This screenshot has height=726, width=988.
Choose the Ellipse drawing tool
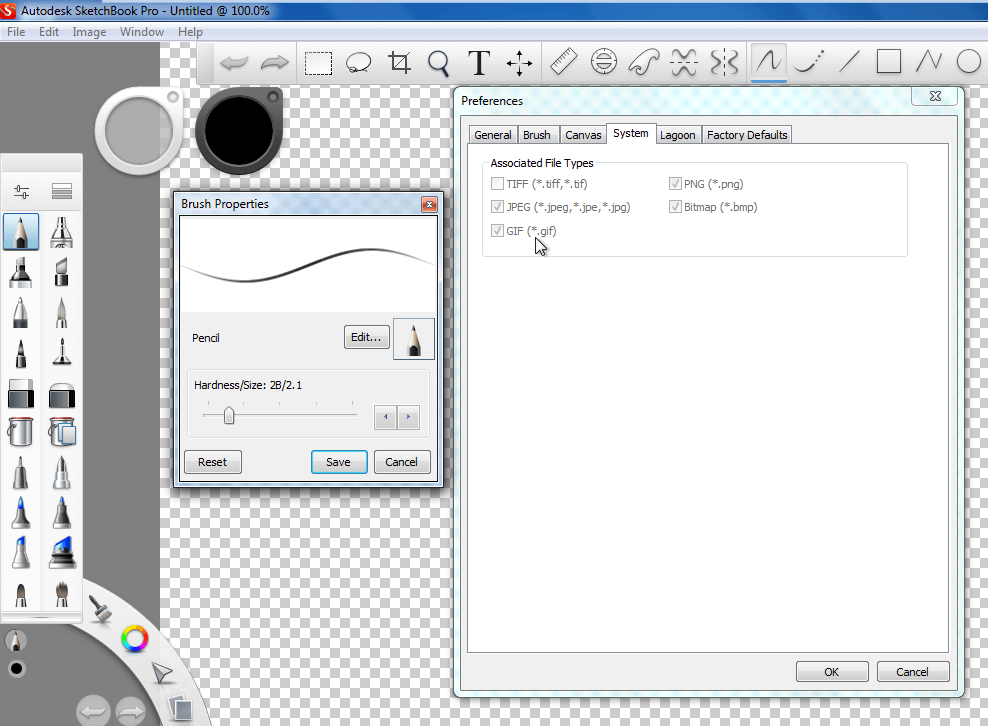pyautogui.click(x=967, y=62)
